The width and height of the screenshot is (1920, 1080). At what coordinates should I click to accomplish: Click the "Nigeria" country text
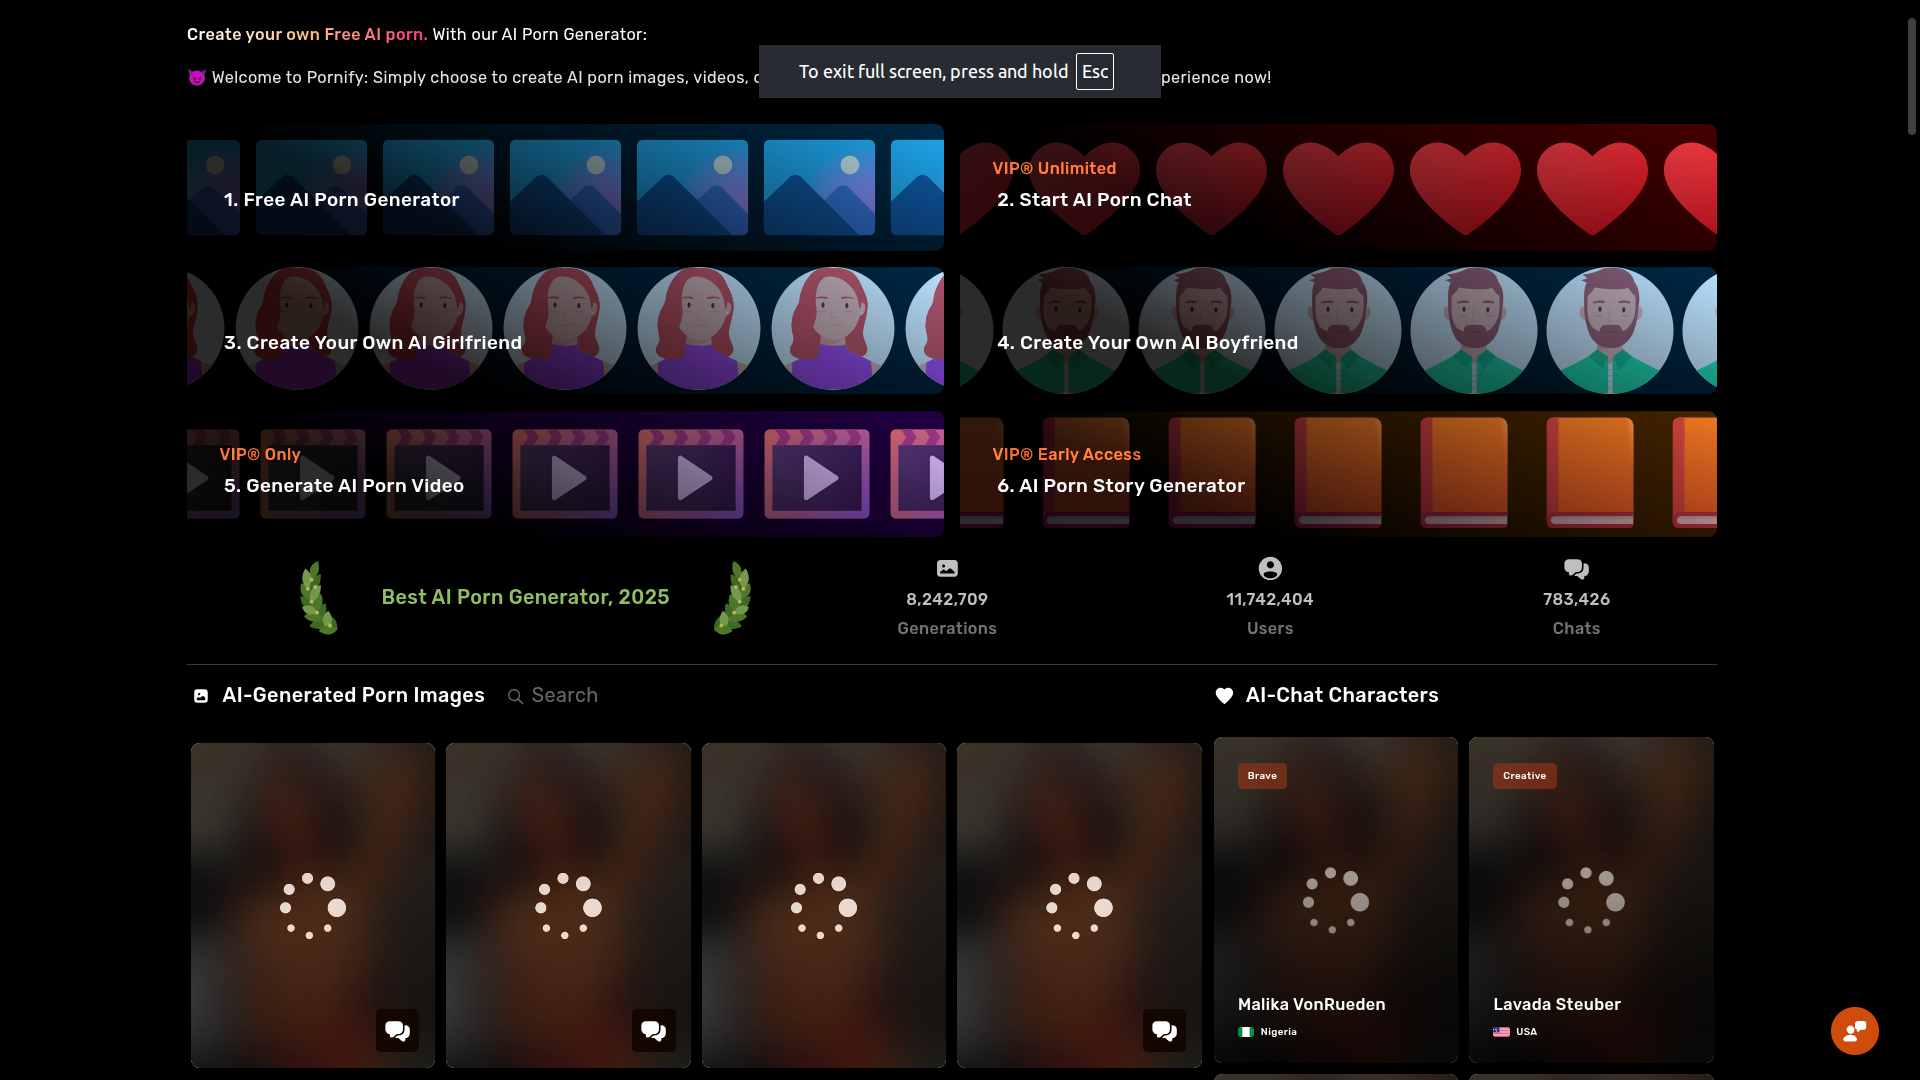(1278, 1032)
